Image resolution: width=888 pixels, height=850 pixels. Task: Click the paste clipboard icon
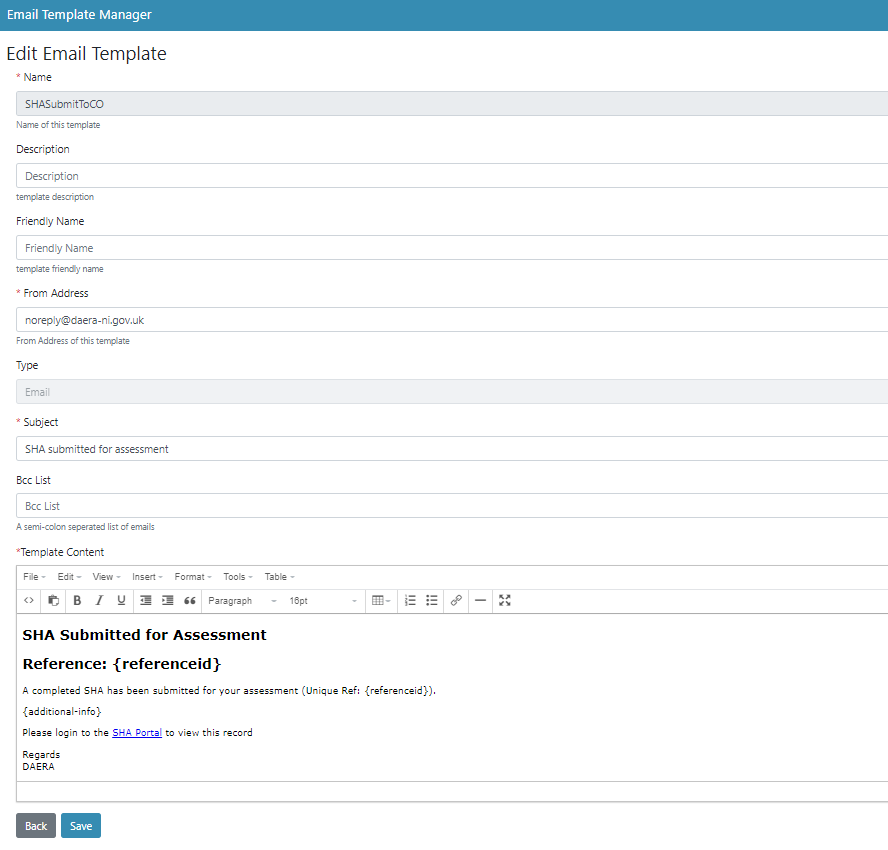(54, 601)
